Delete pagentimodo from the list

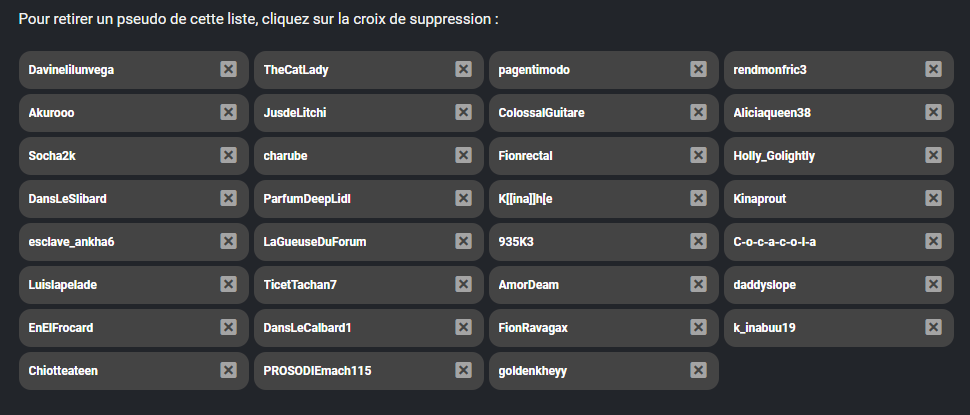(x=698, y=69)
